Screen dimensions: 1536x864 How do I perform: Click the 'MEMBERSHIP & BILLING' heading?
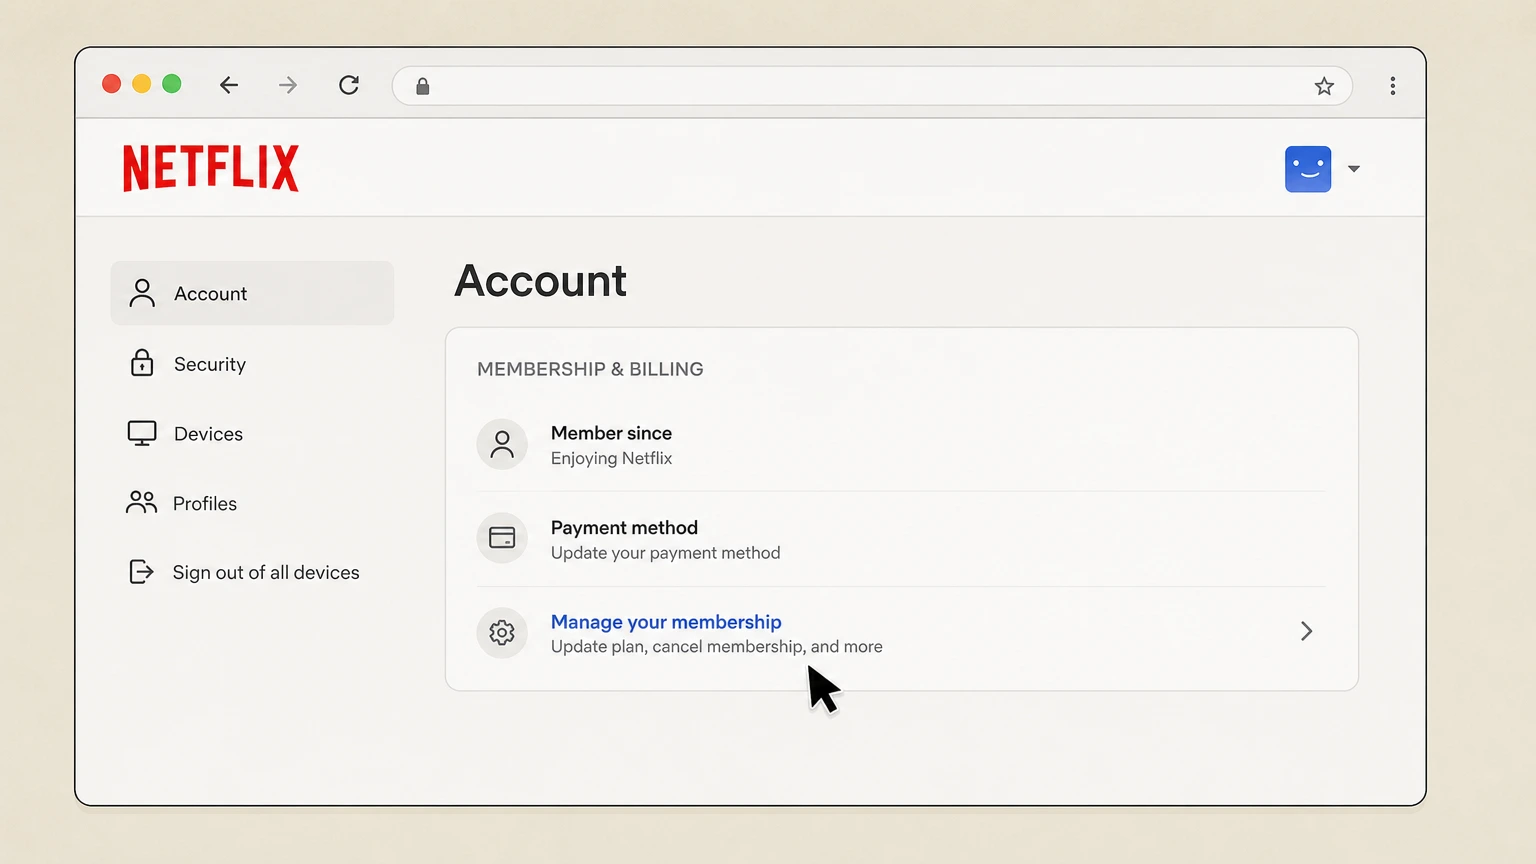(590, 369)
